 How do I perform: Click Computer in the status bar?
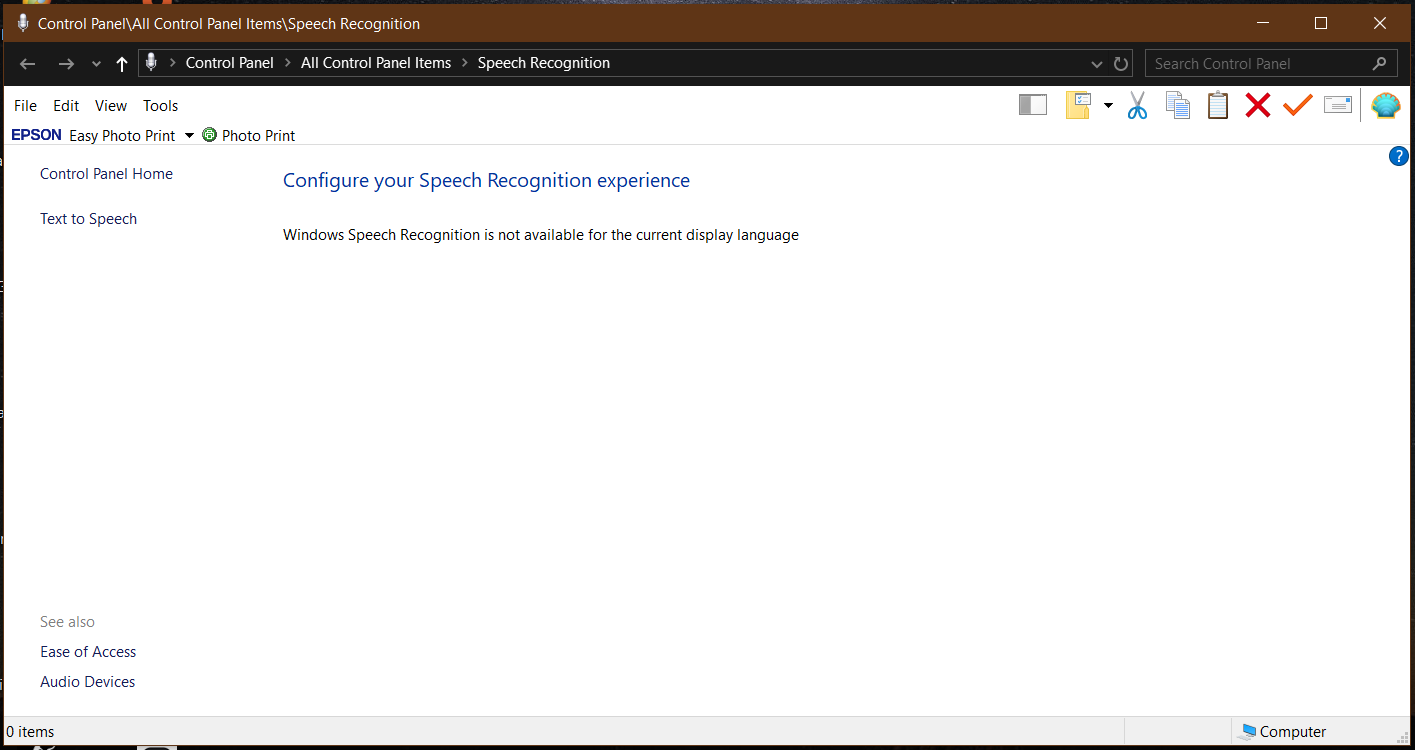coord(1283,732)
